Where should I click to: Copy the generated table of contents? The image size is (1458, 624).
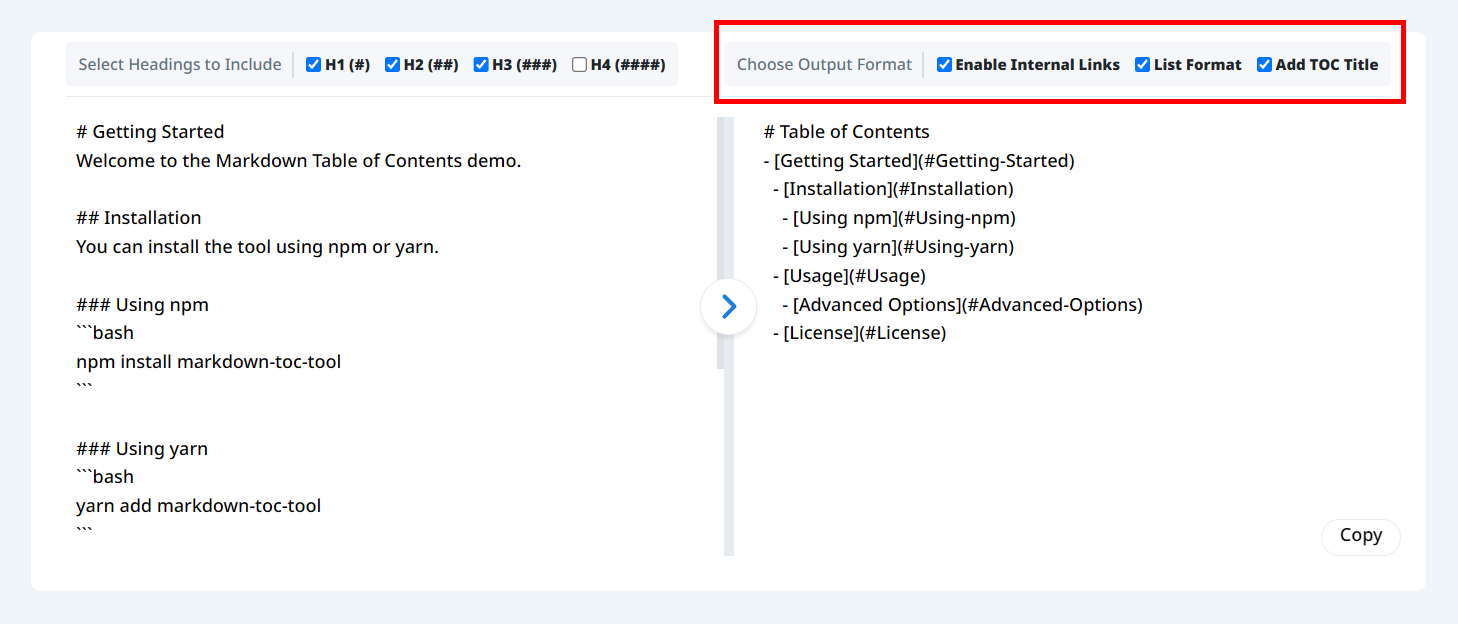point(1360,536)
